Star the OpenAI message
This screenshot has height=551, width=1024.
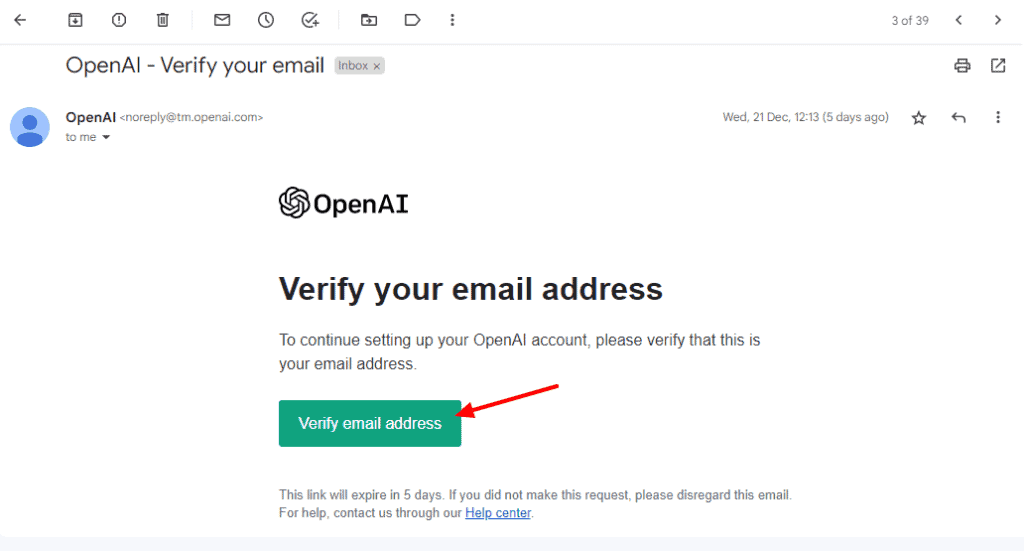[x=919, y=118]
